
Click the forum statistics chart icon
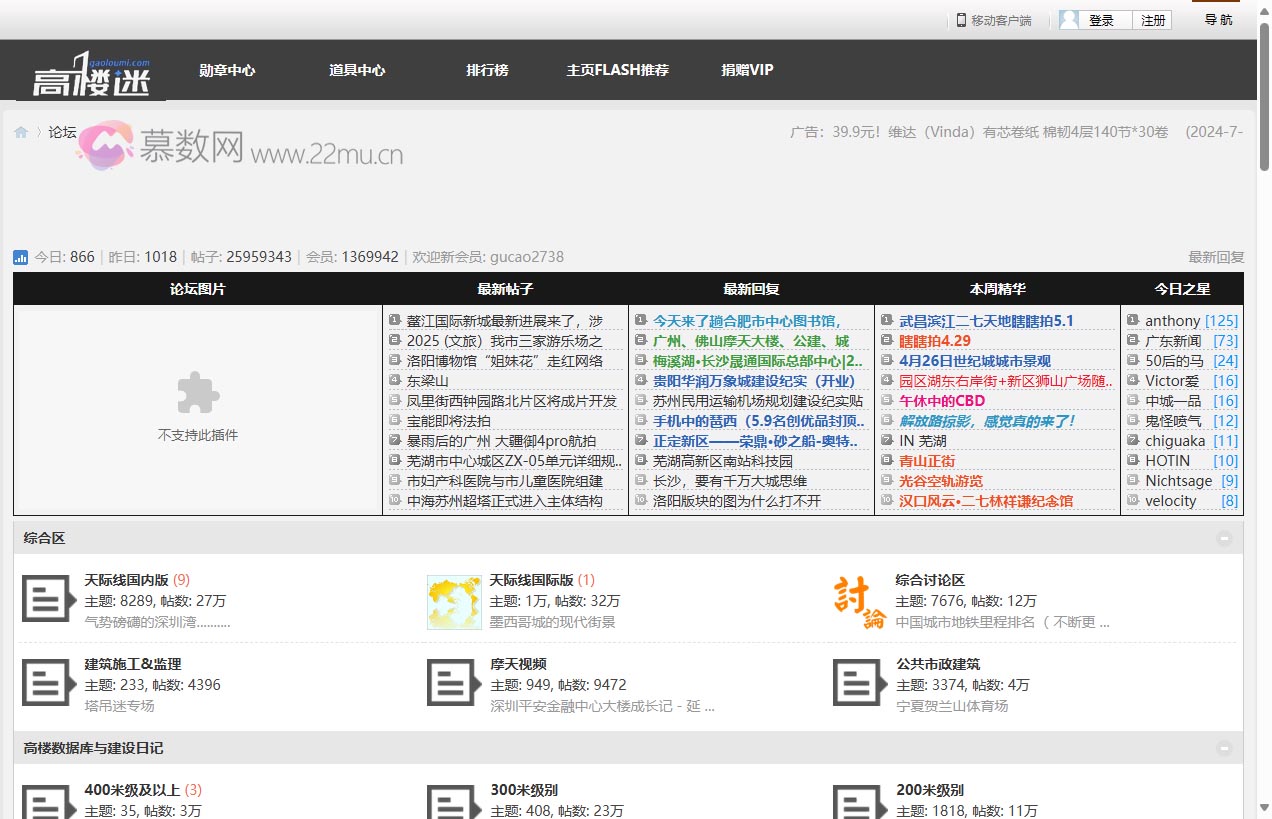21,257
